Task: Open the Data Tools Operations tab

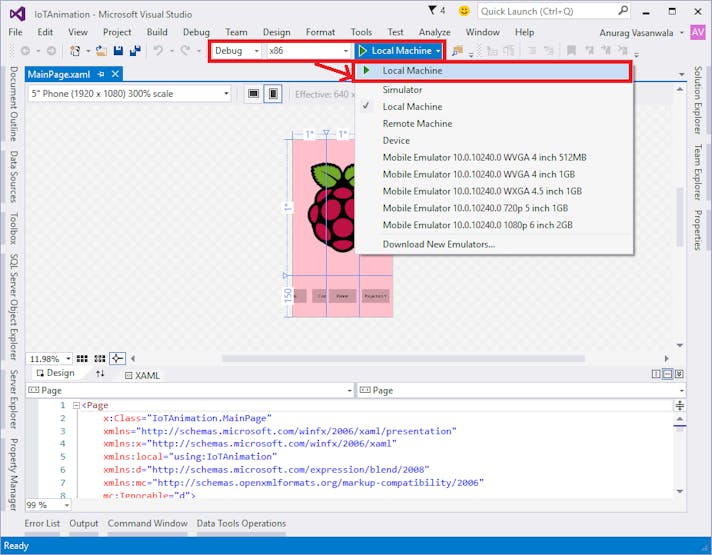Action: [241, 524]
